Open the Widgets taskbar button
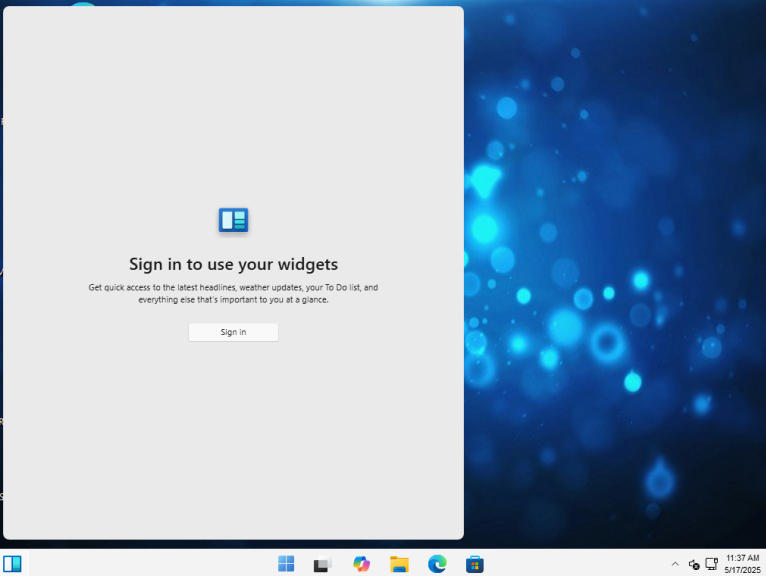Viewport: 766px width, 576px height. pyautogui.click(x=12, y=564)
